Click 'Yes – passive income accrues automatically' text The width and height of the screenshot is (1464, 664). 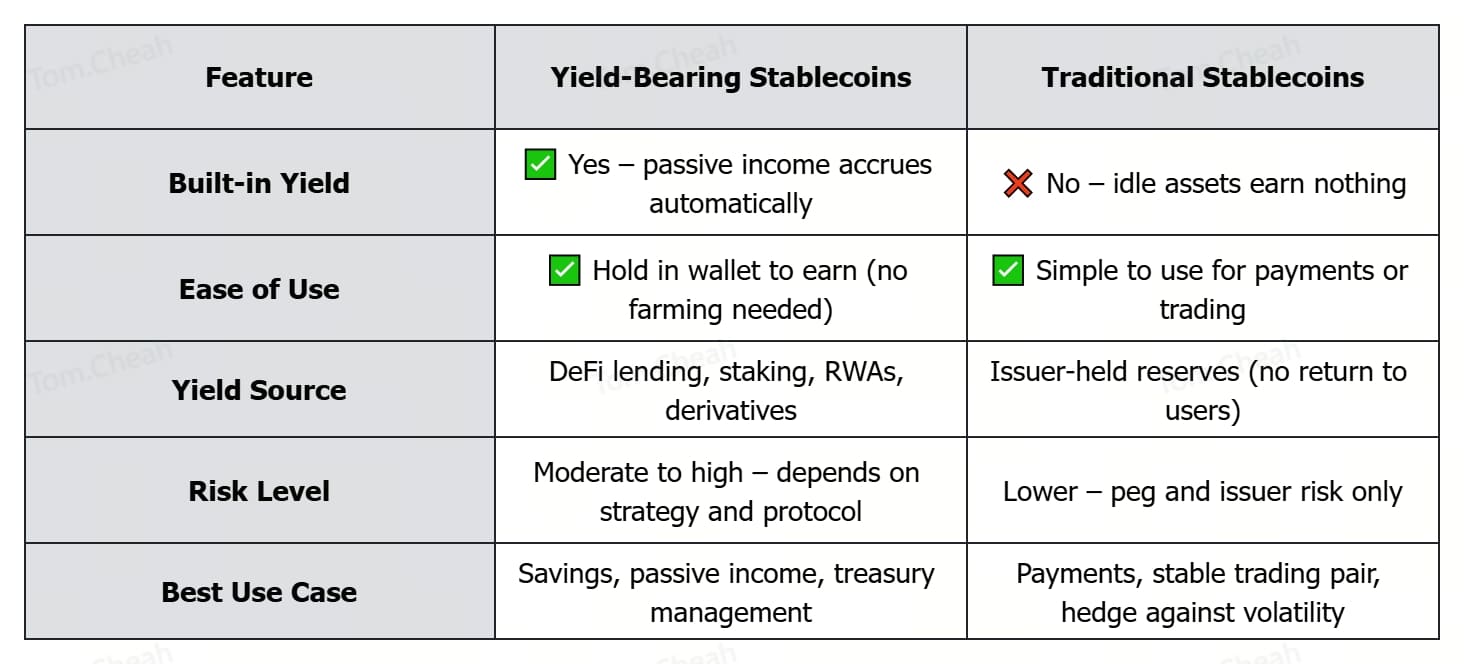[x=748, y=184]
